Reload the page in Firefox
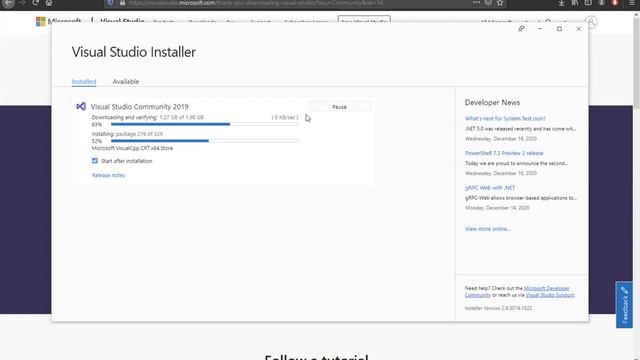 (x=36, y=3)
